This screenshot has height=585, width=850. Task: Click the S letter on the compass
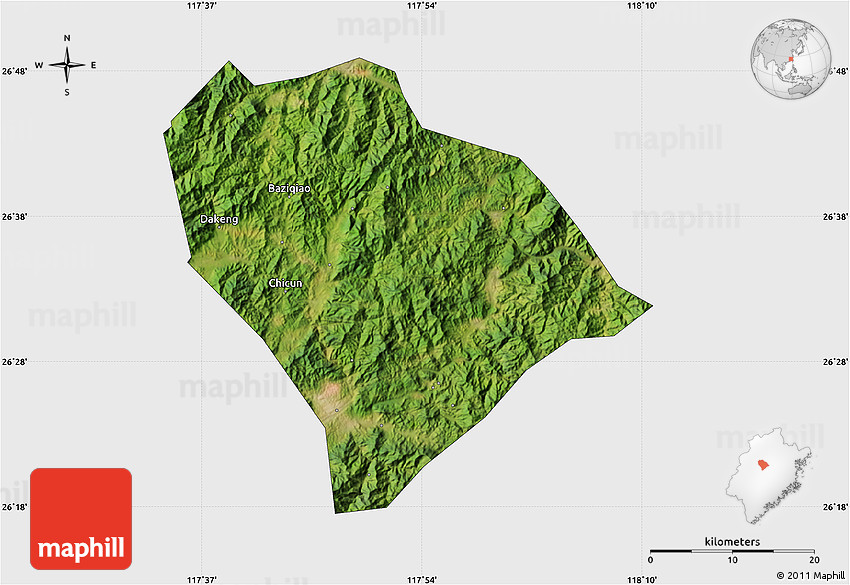click(x=67, y=92)
